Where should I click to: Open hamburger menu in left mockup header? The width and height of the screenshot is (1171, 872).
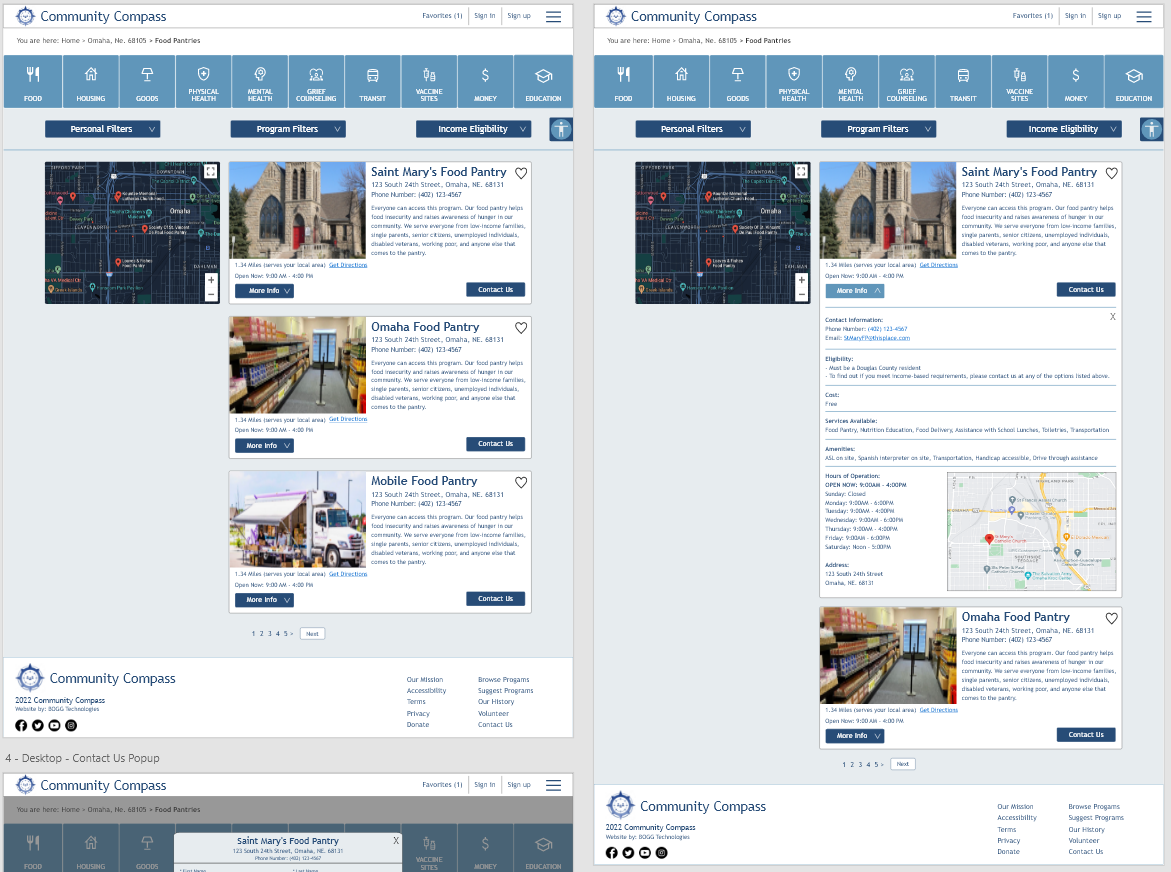pos(553,16)
